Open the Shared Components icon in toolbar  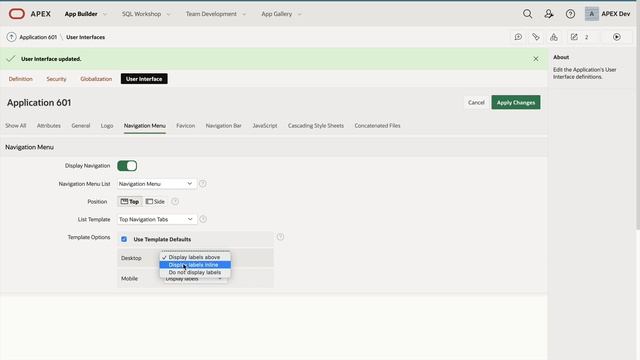[x=553, y=37]
